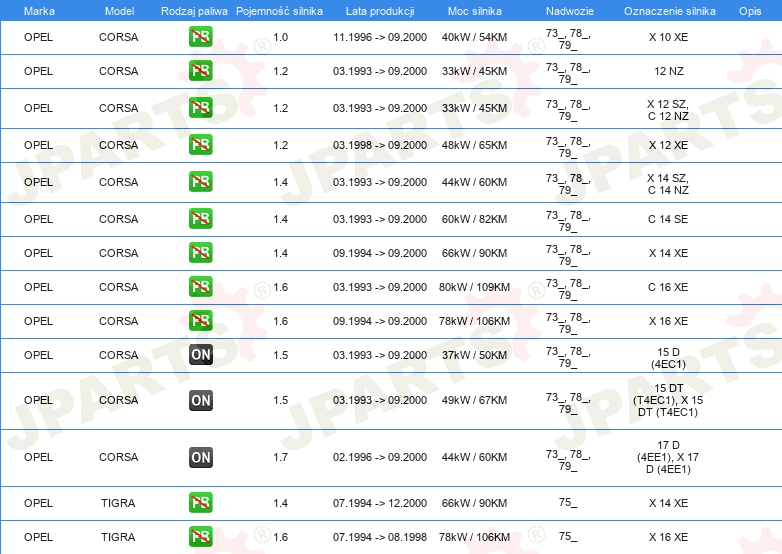Viewport: 782px width, 554px height.
Task: Click the Moc silnika column header
Action: [x=475, y=11]
